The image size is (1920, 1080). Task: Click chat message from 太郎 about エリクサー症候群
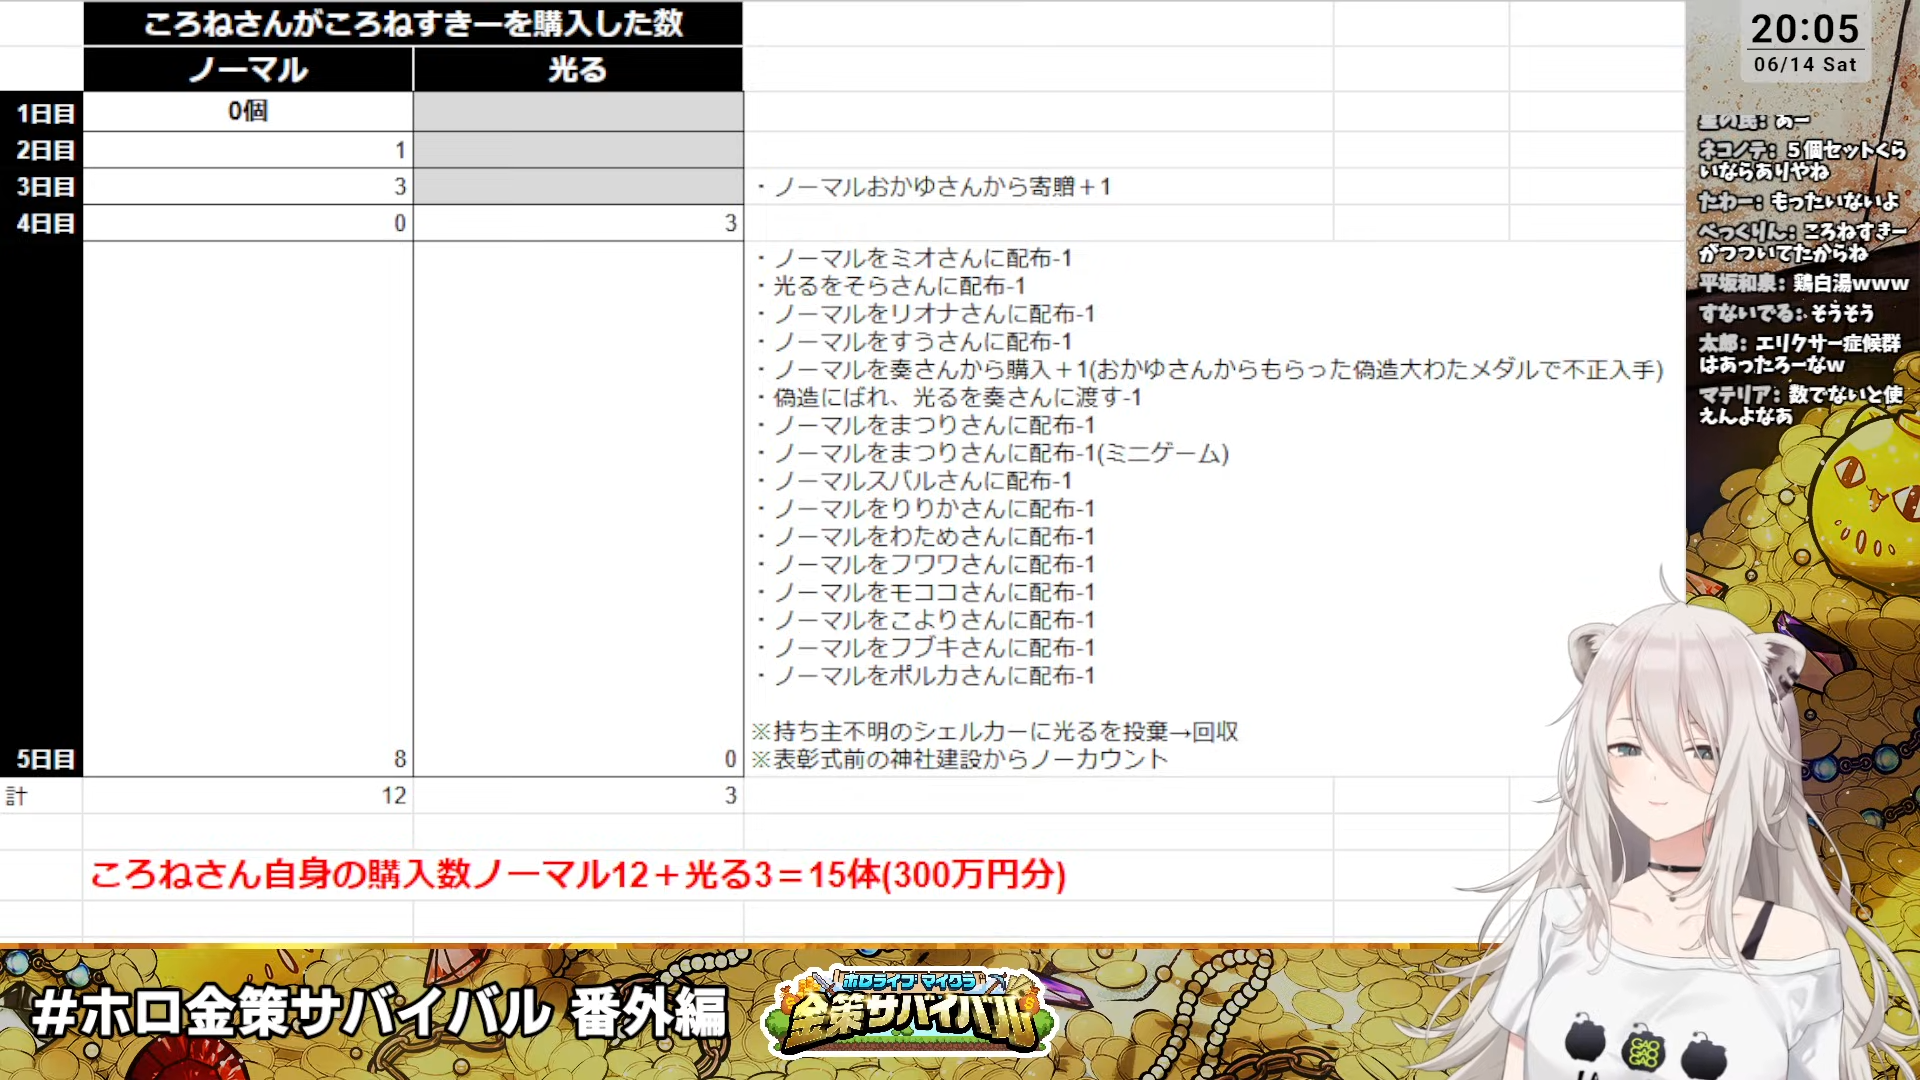coord(1799,354)
